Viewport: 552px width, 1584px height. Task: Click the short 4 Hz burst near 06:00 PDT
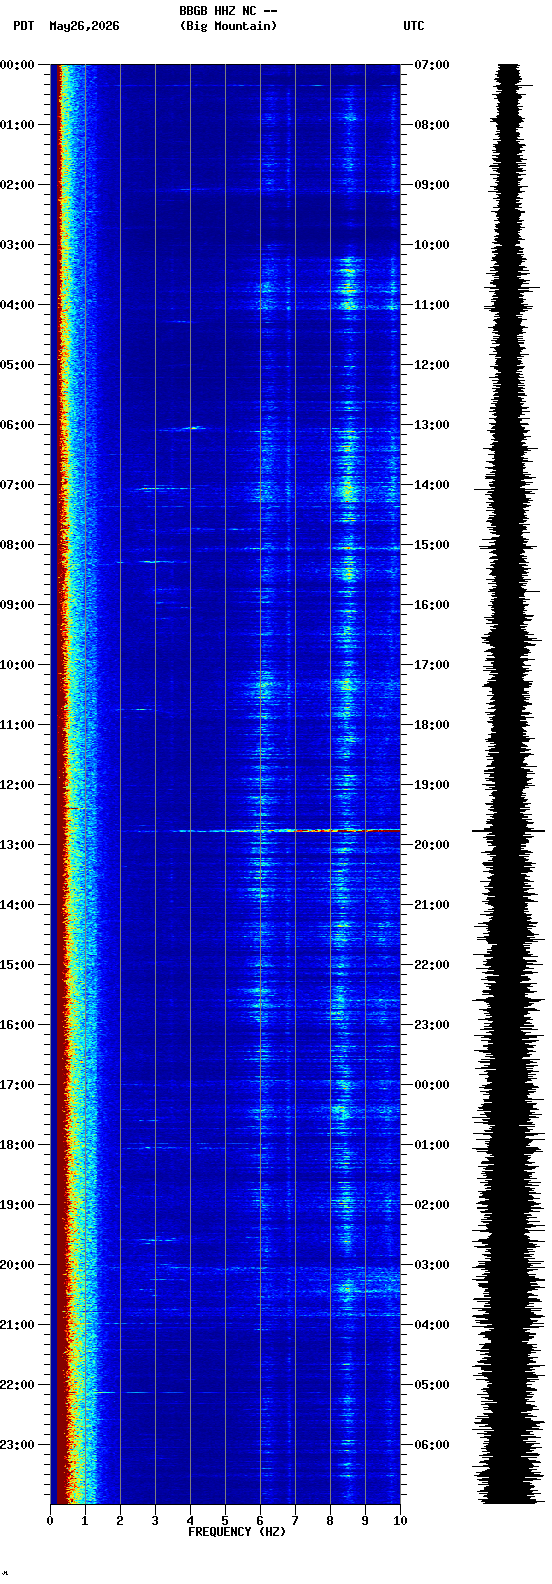tap(192, 428)
